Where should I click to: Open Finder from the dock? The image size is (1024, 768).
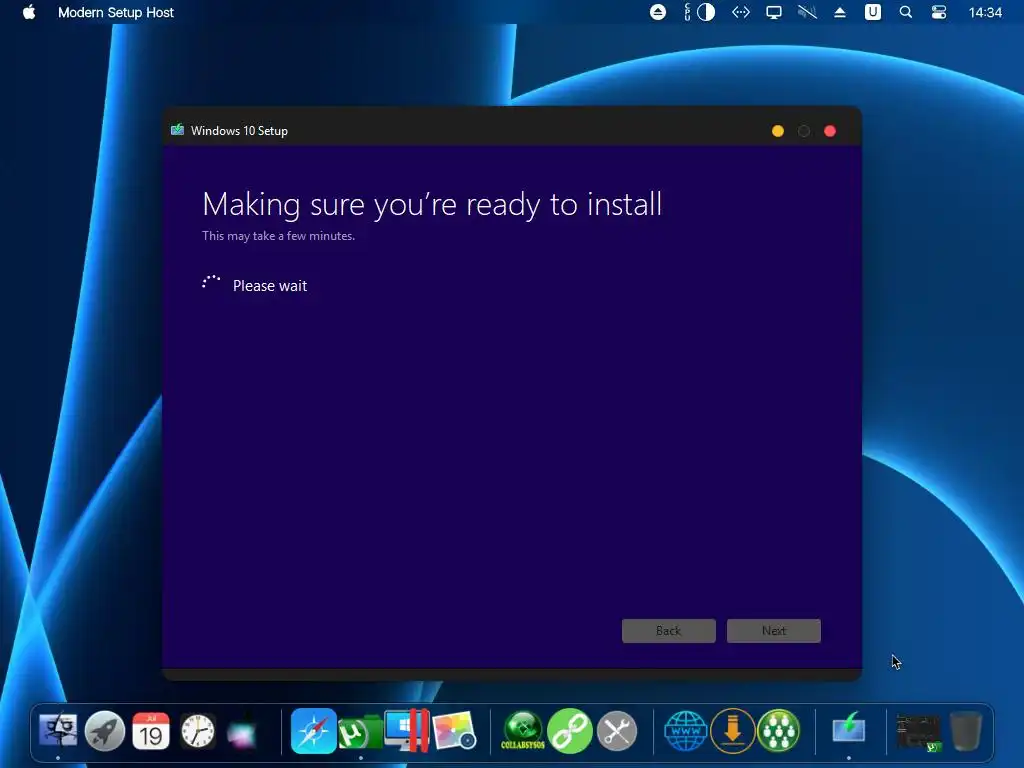58,731
